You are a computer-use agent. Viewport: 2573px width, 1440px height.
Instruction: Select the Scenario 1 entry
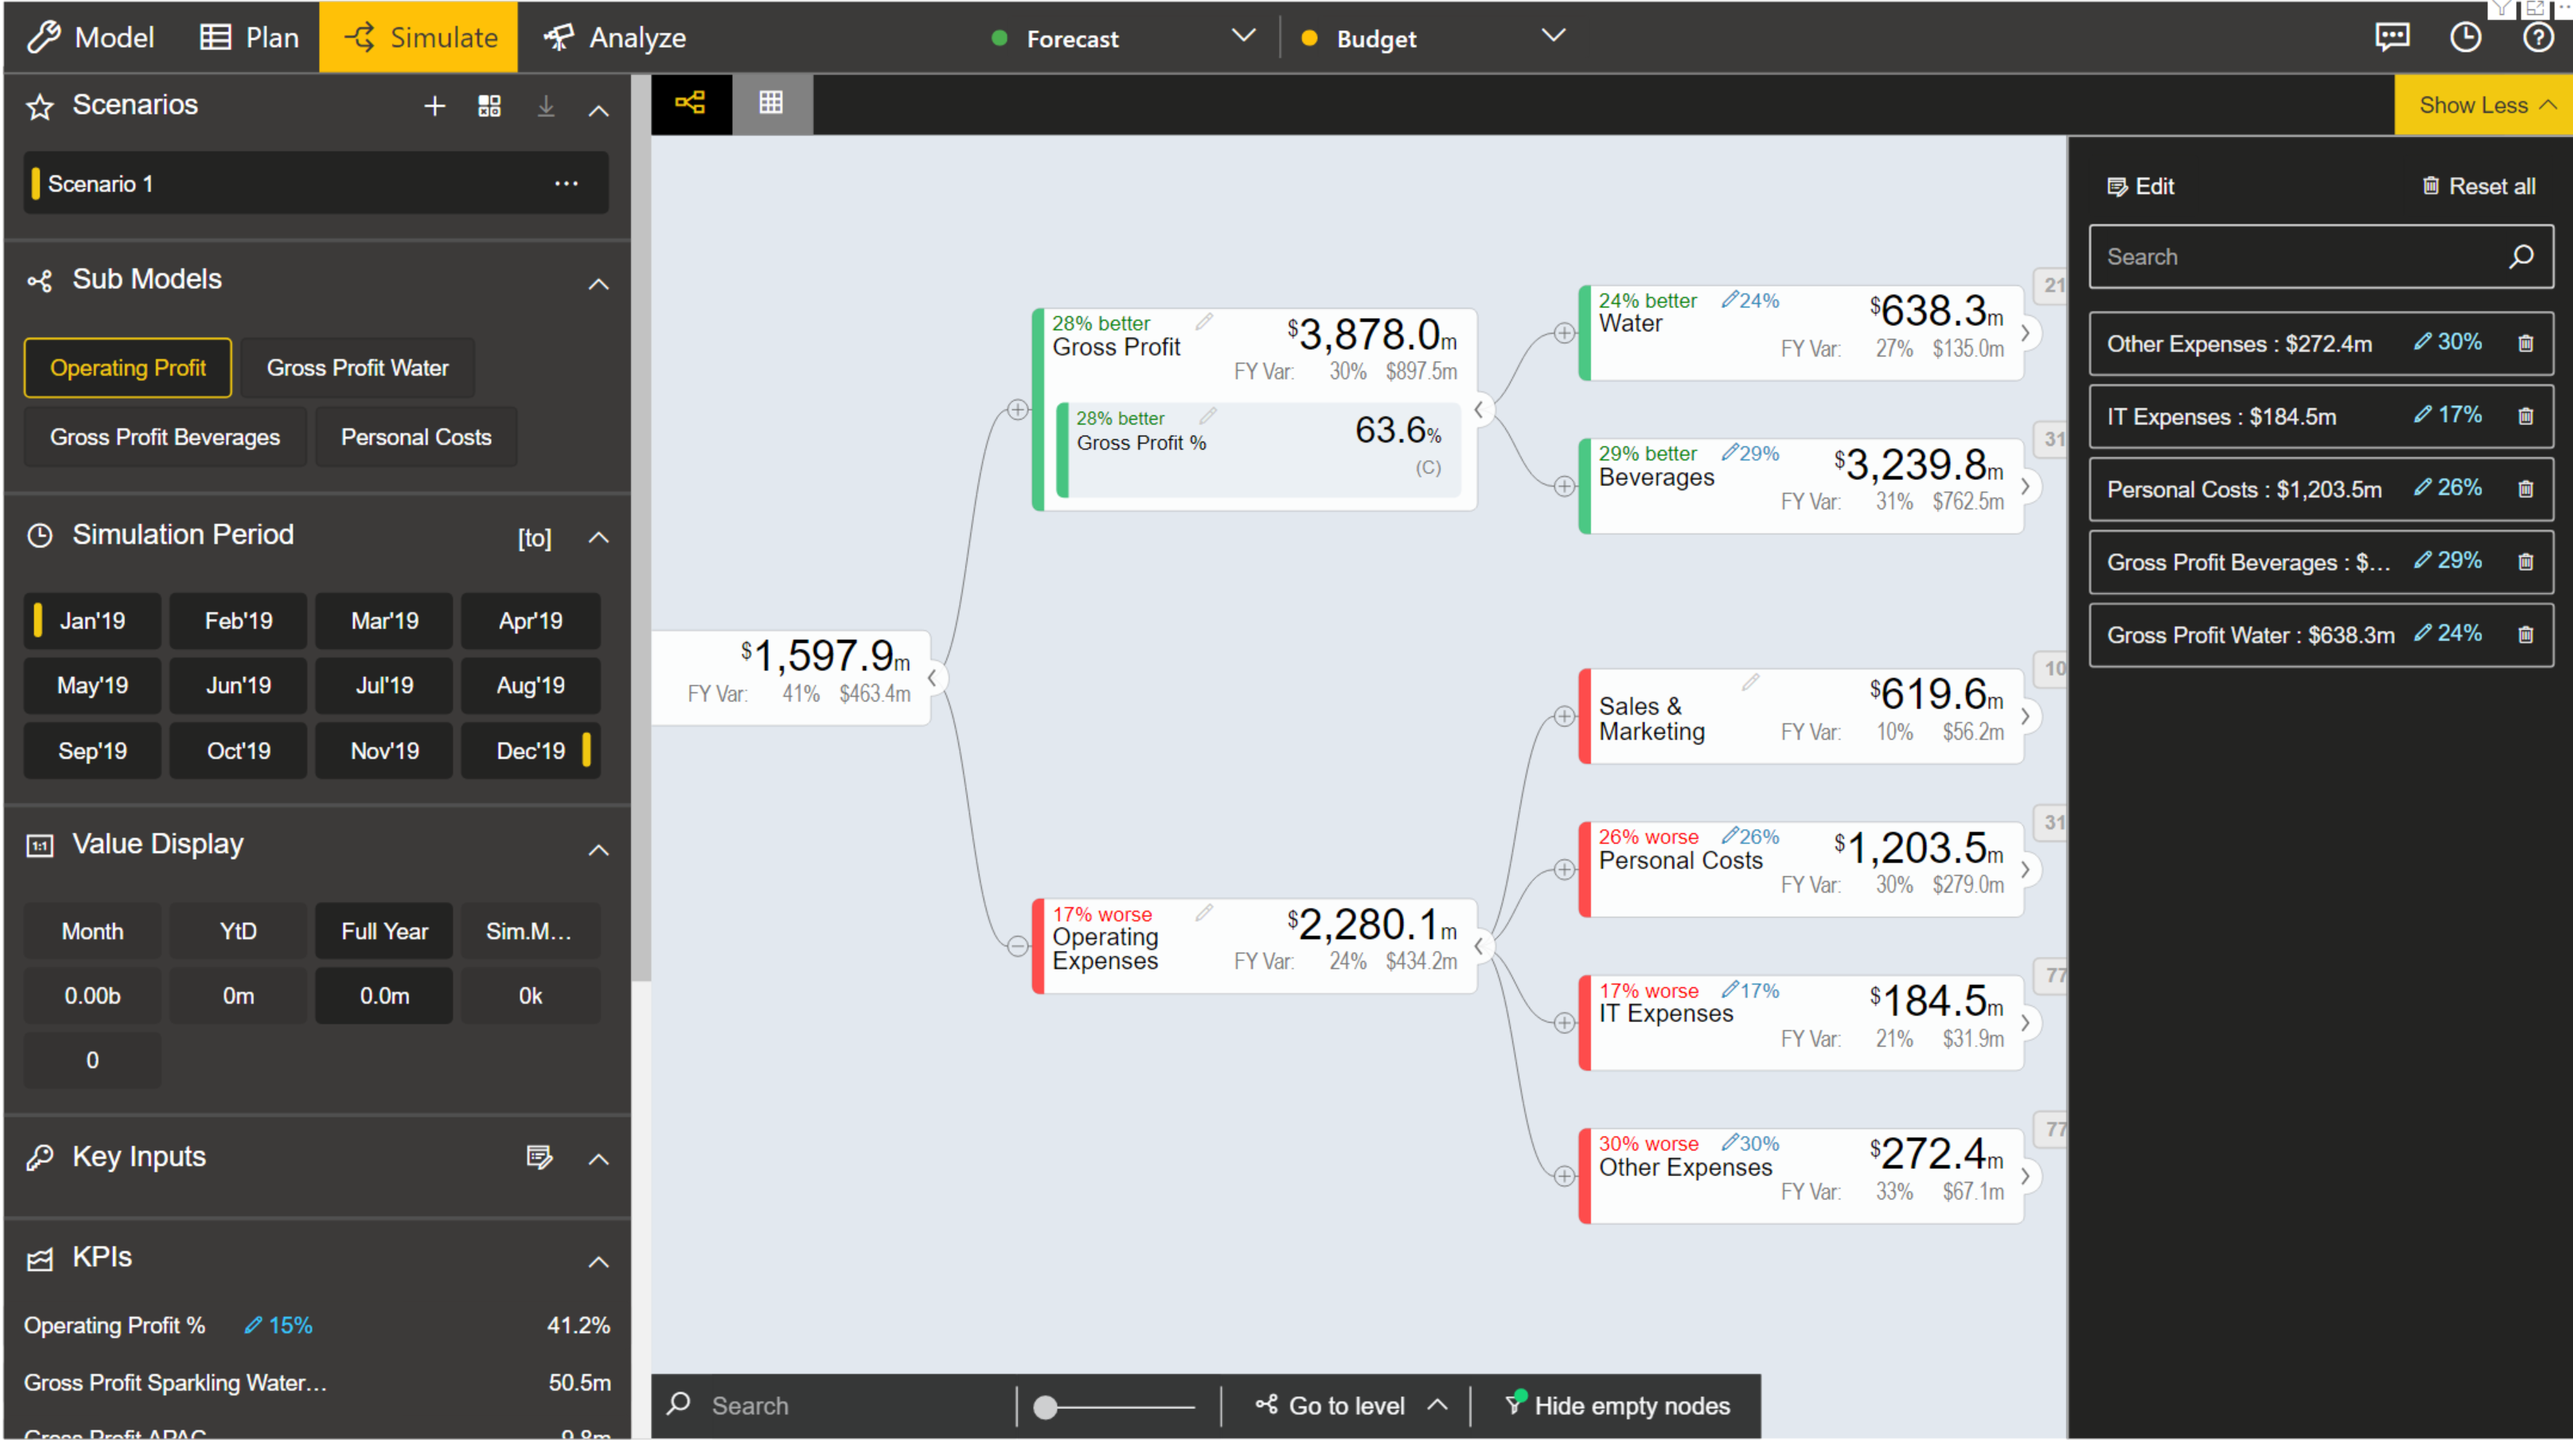(316, 183)
